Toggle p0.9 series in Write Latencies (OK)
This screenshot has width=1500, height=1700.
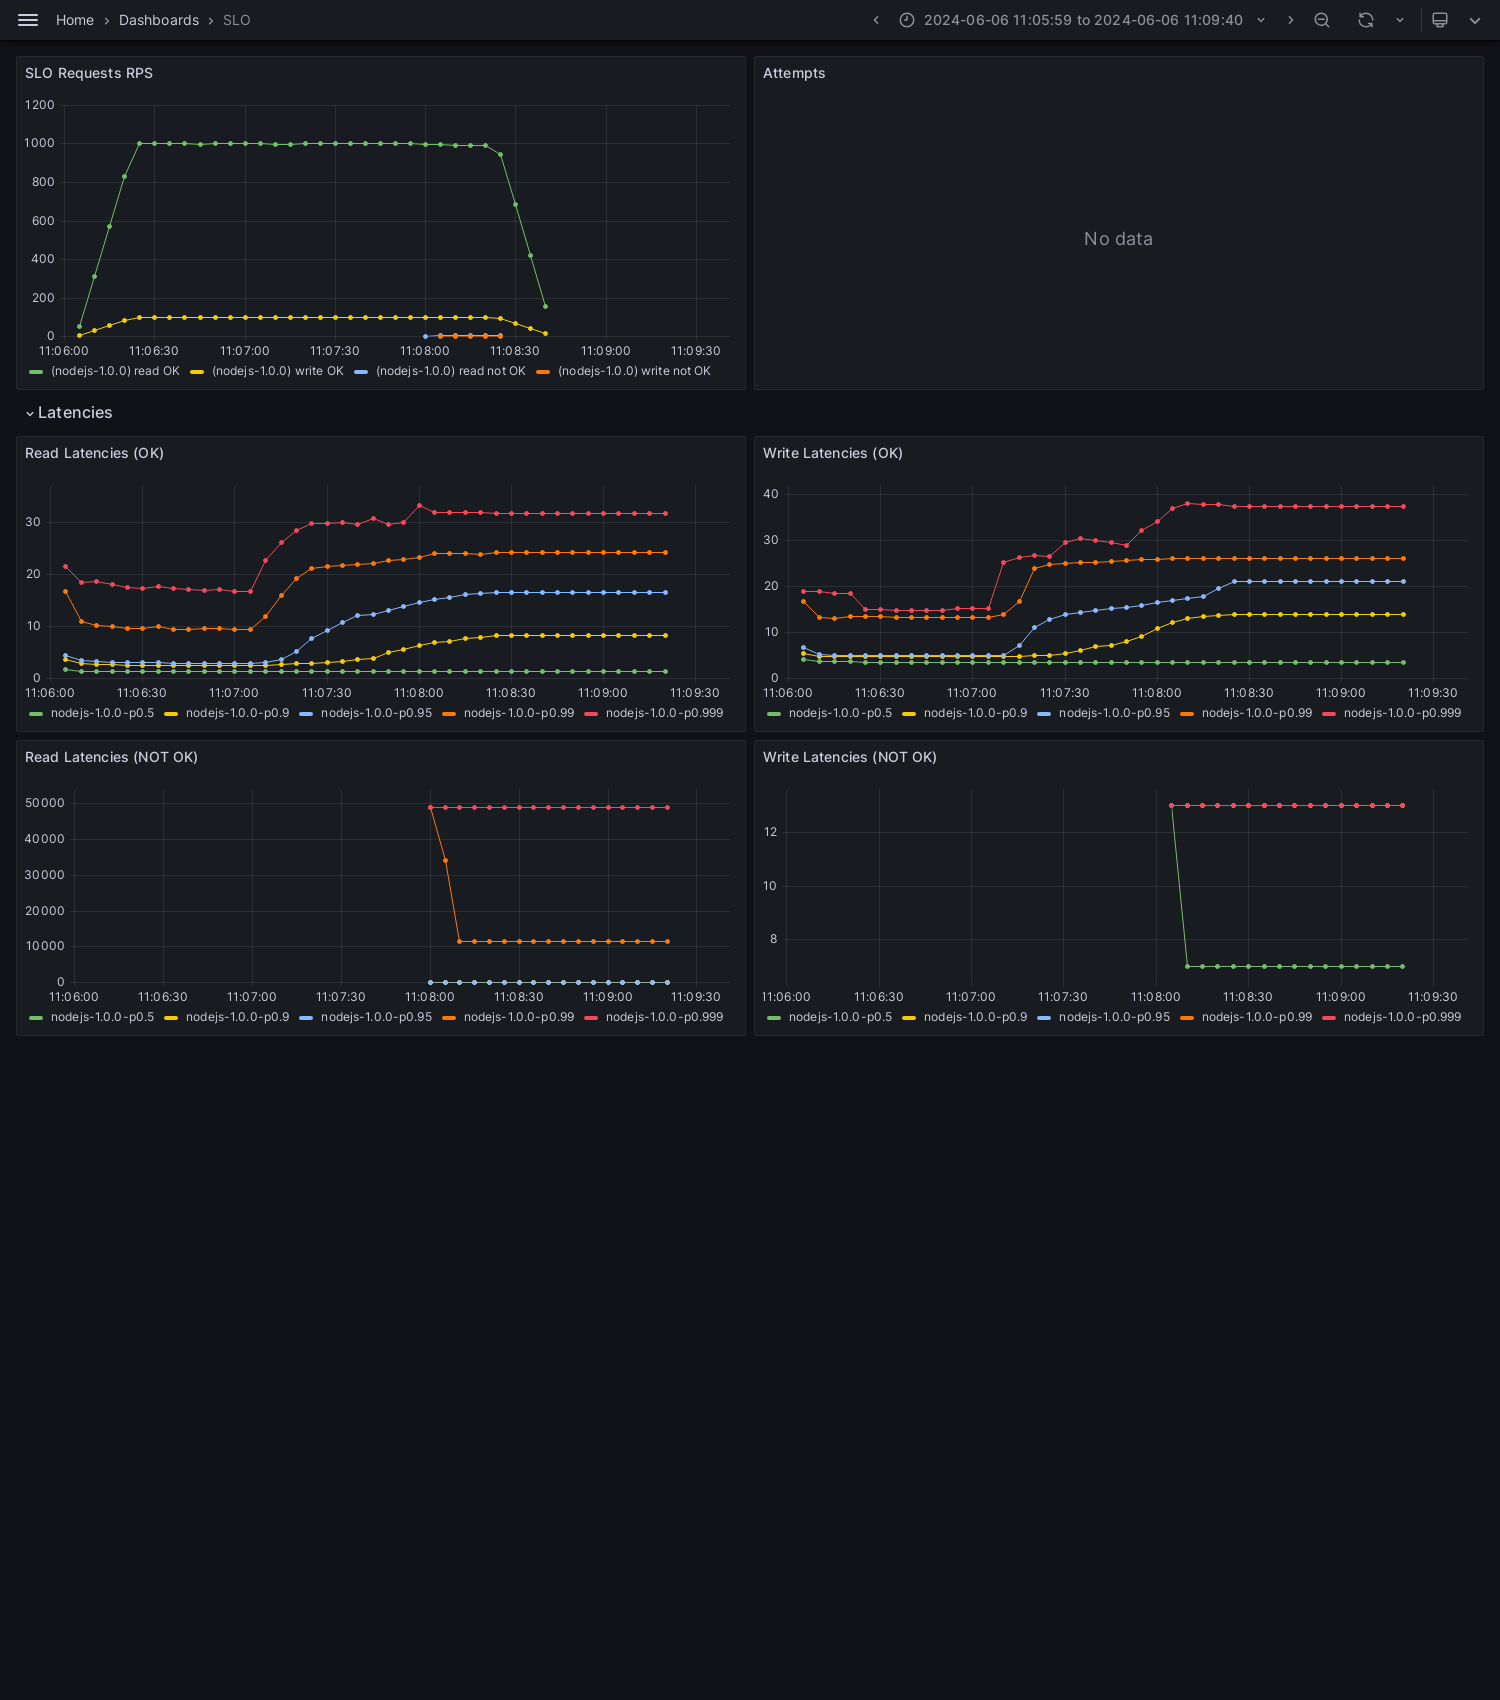pyautogui.click(x=975, y=713)
